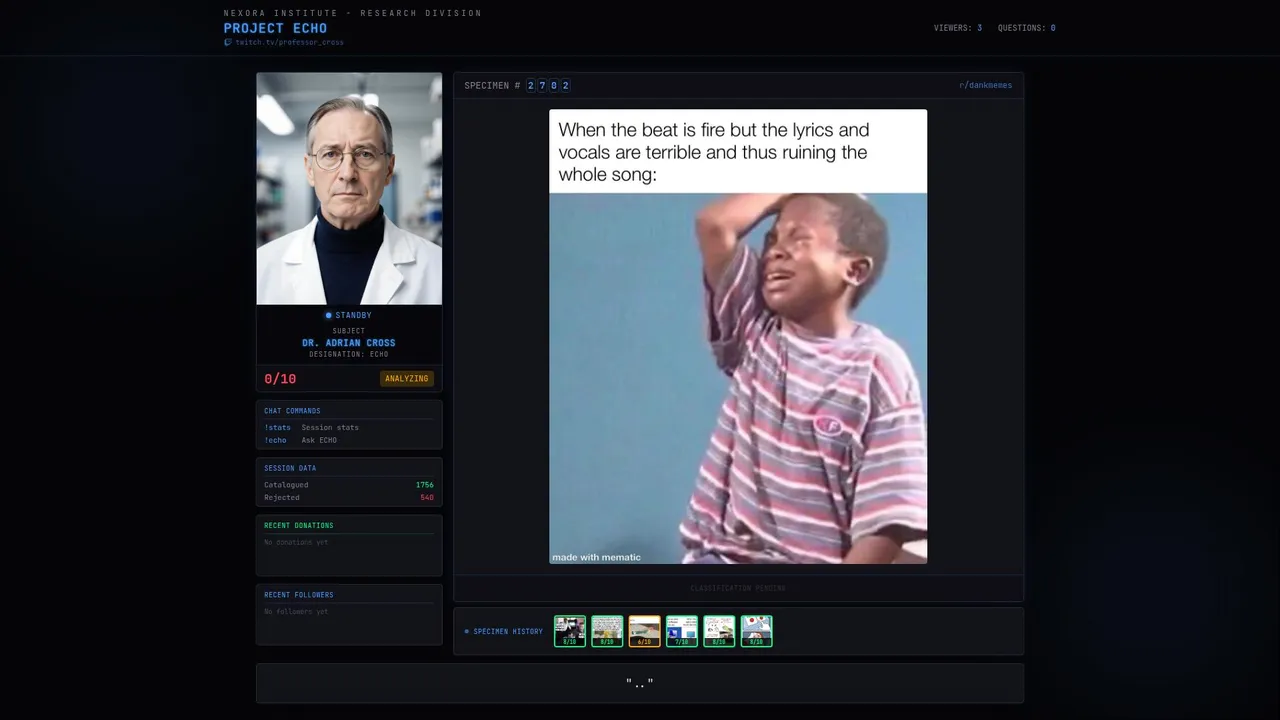Click the blue Standby status dot

[328, 316]
